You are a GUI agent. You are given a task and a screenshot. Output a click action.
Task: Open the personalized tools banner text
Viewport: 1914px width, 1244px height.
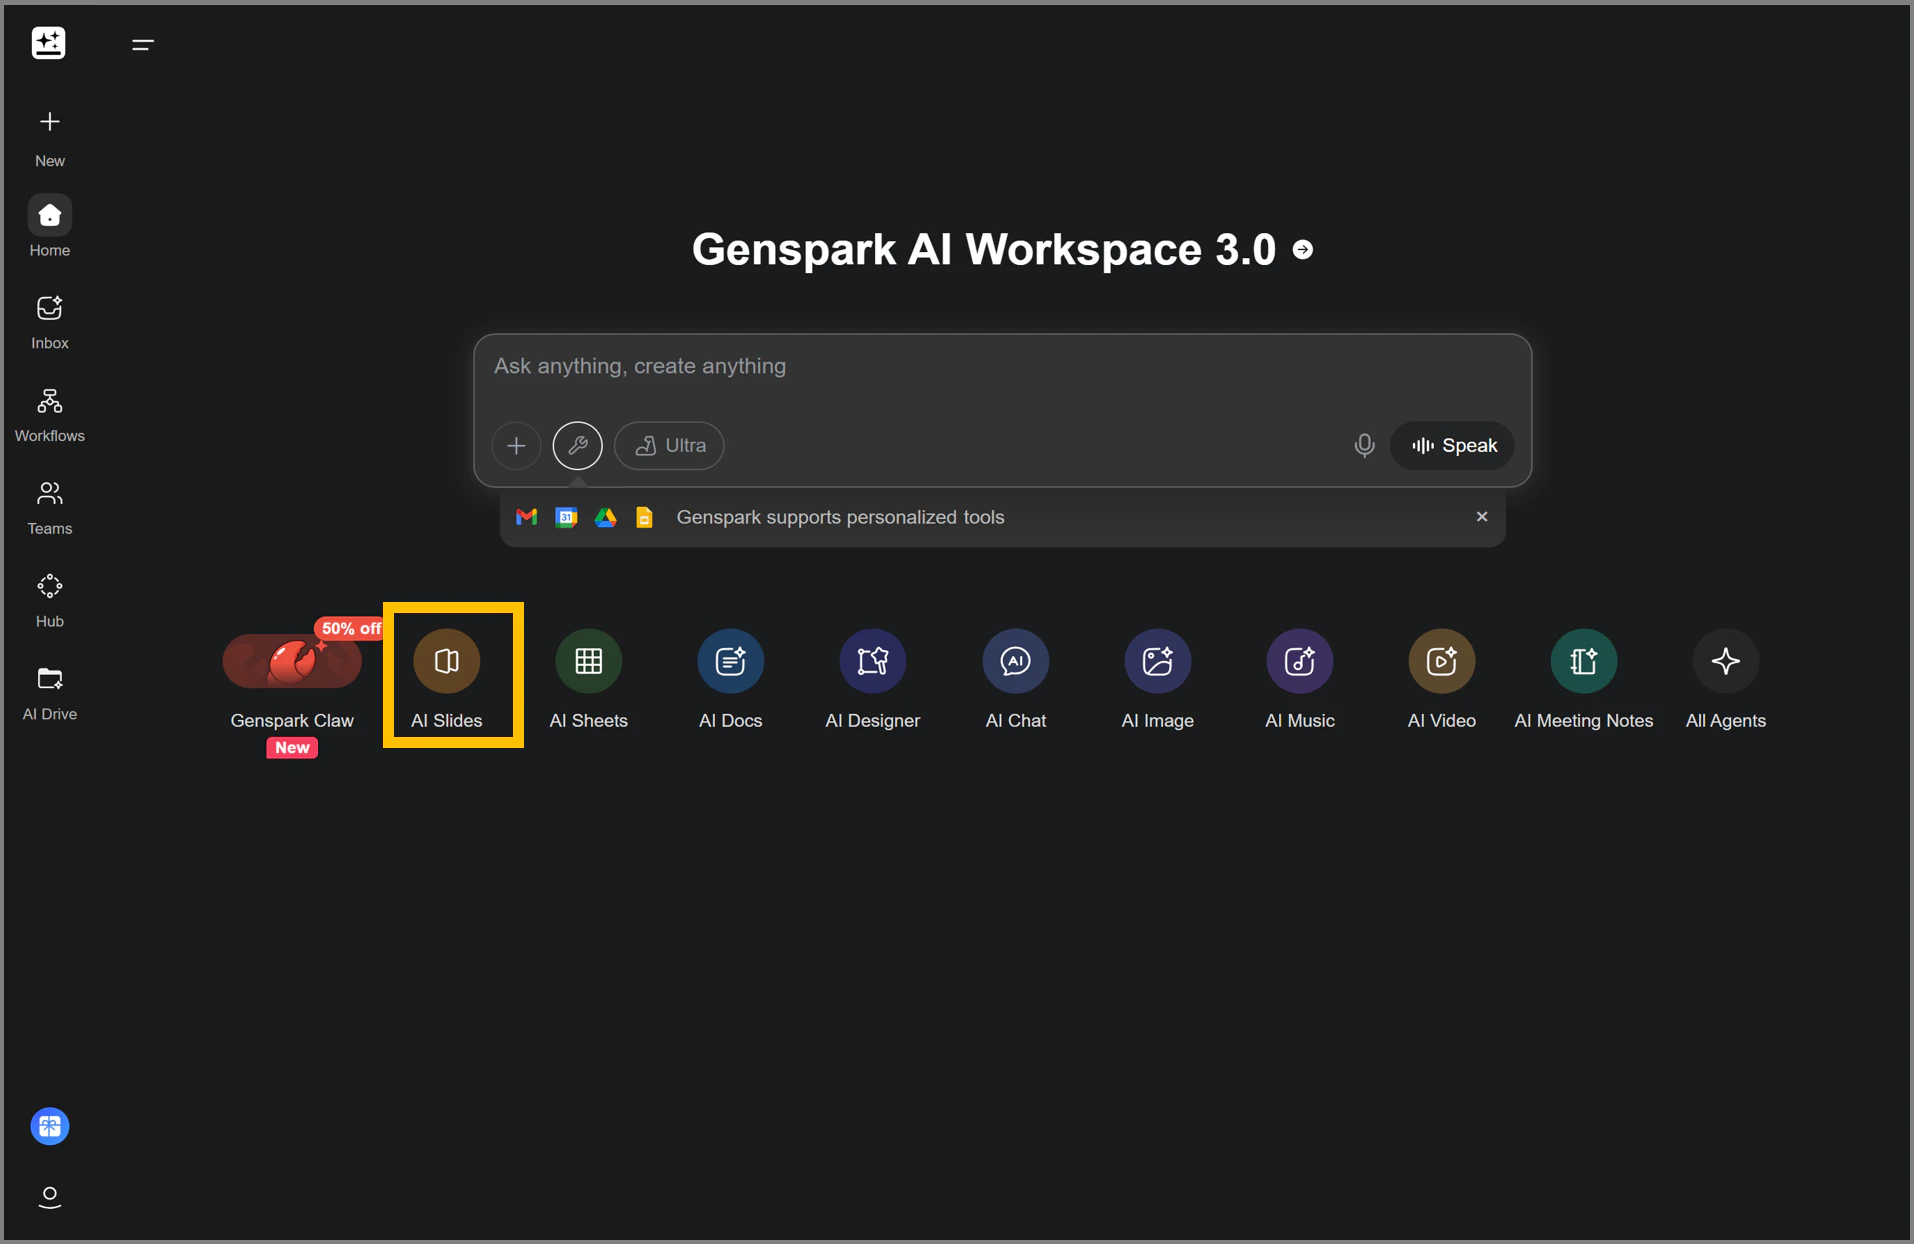point(840,517)
